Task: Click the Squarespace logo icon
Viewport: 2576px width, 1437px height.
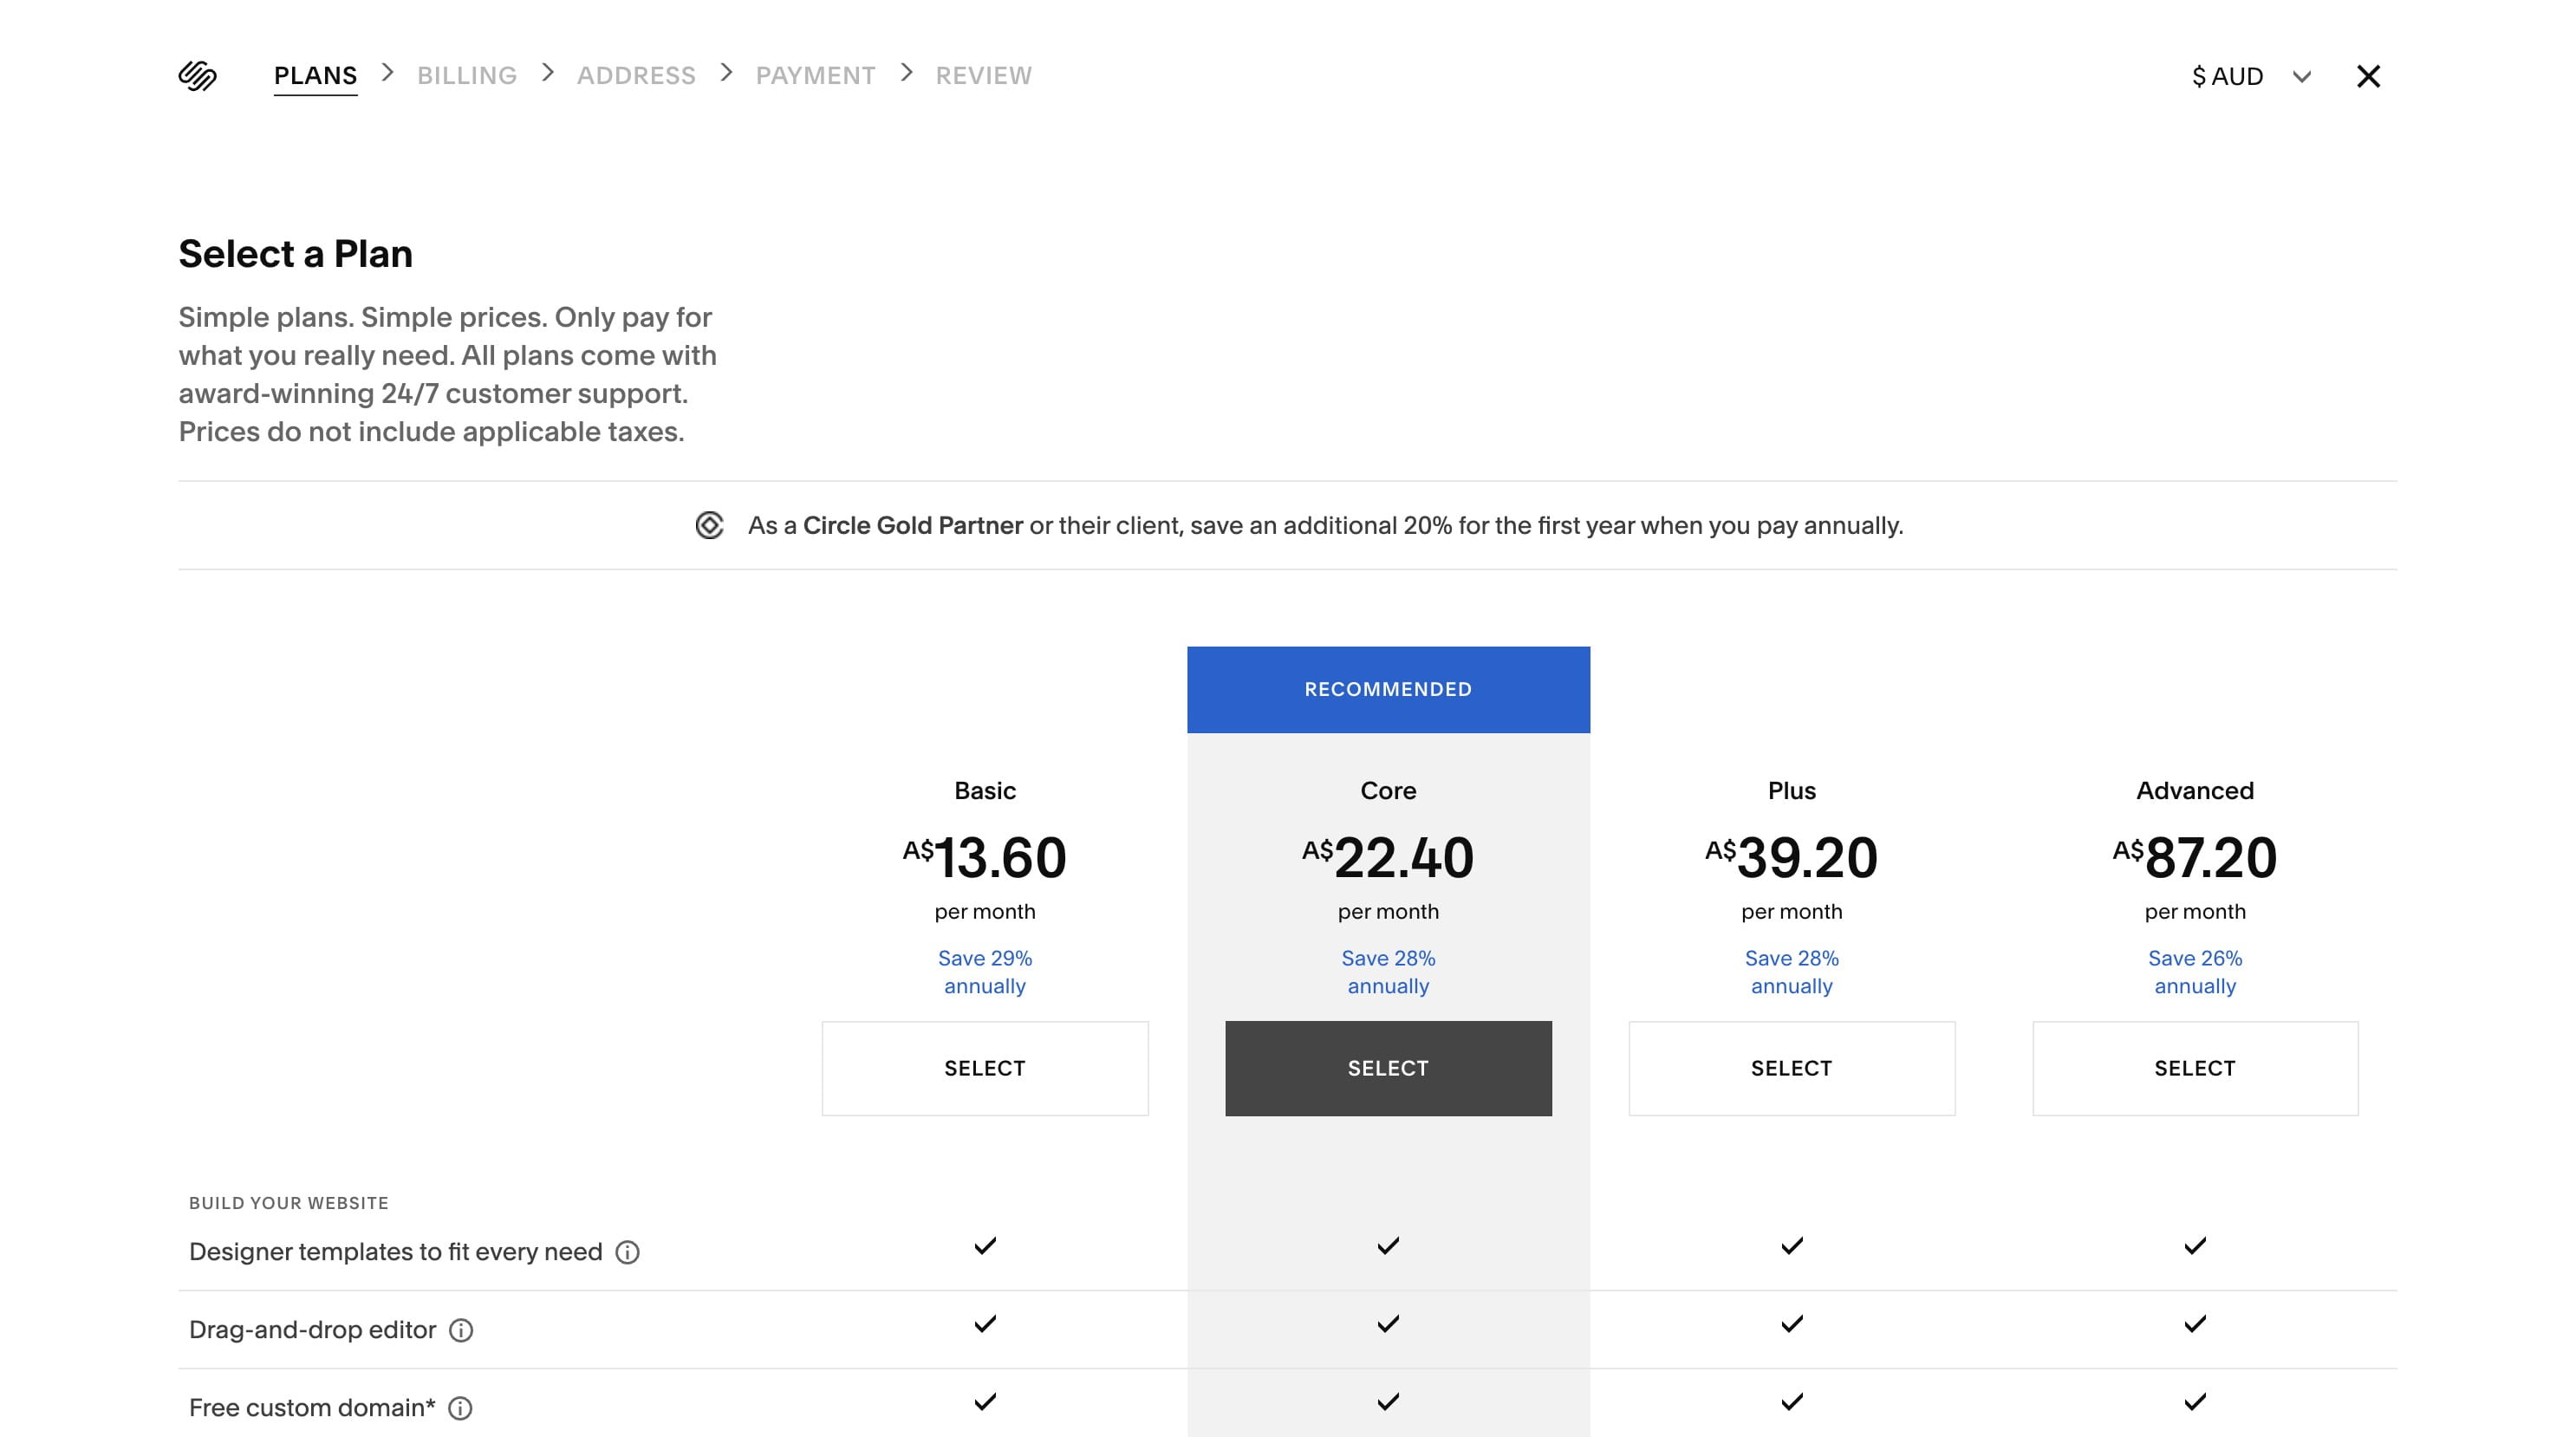Action: pyautogui.click(x=197, y=76)
